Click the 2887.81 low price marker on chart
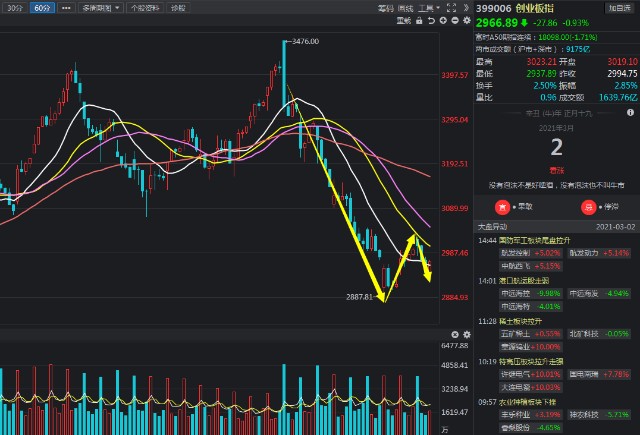640x435 pixels. (359, 297)
